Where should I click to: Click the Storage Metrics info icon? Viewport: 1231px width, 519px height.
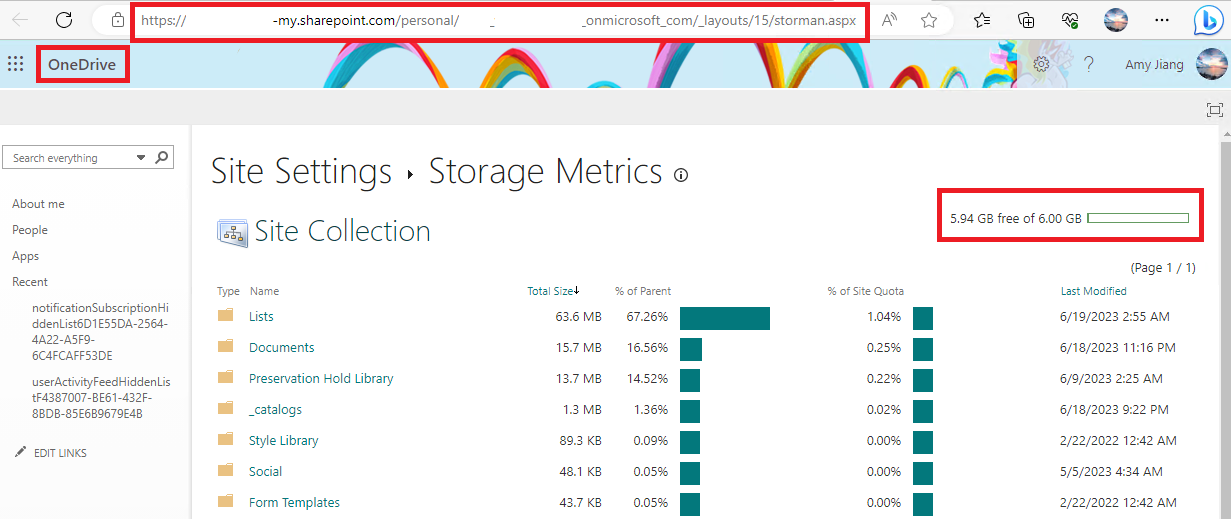pyautogui.click(x=681, y=175)
